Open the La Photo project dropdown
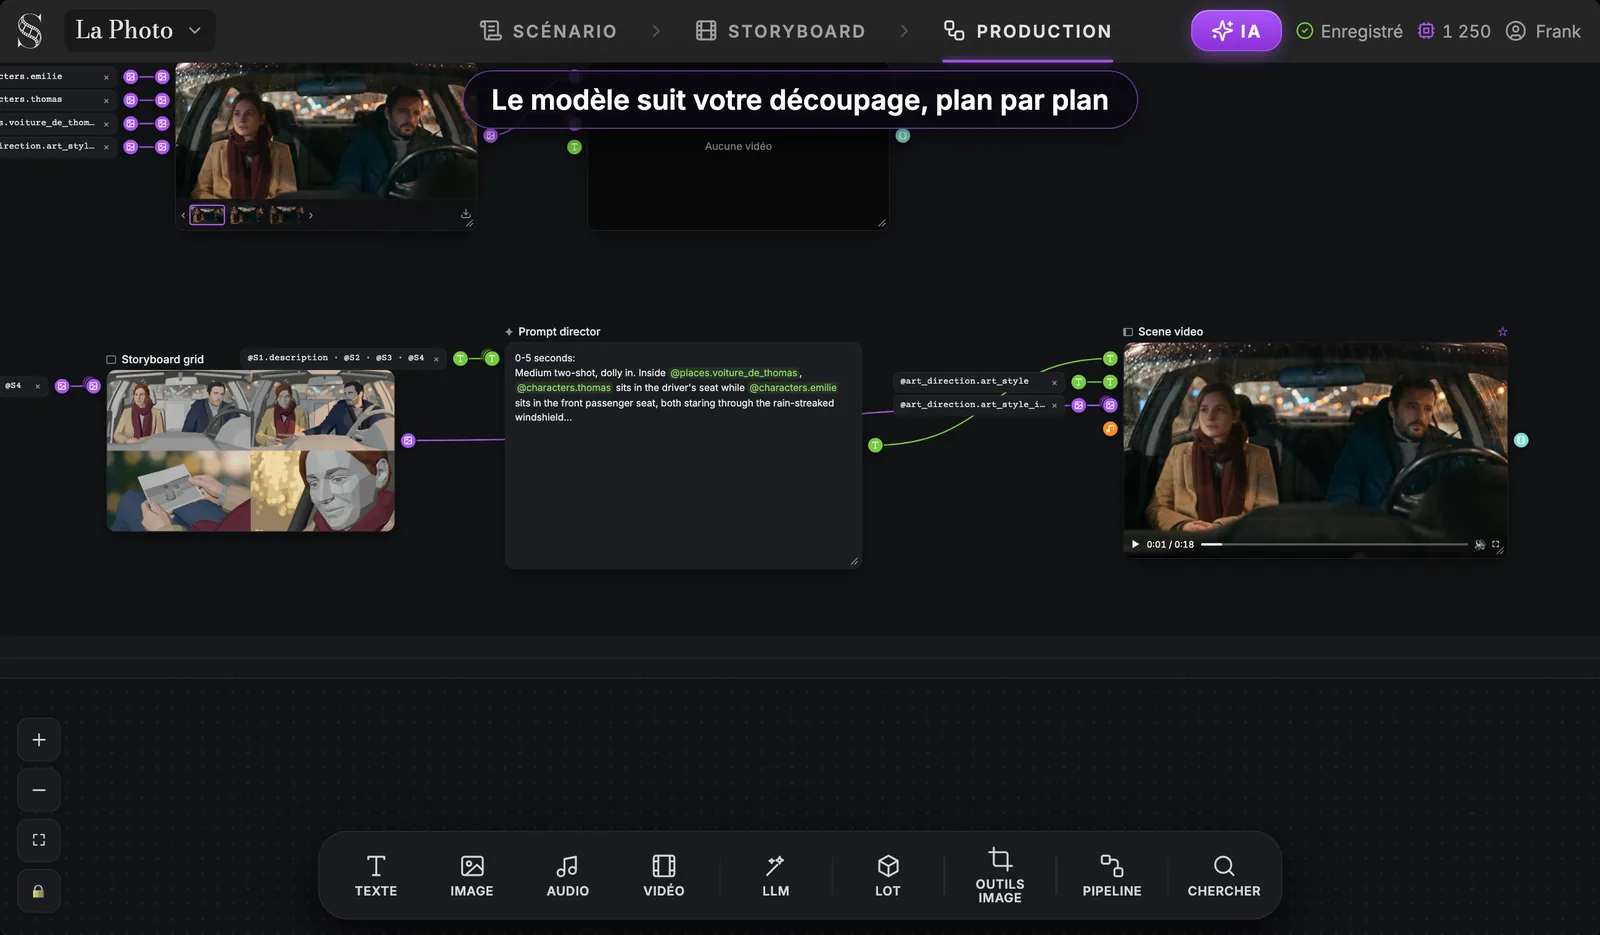This screenshot has height=935, width=1600. pos(138,31)
